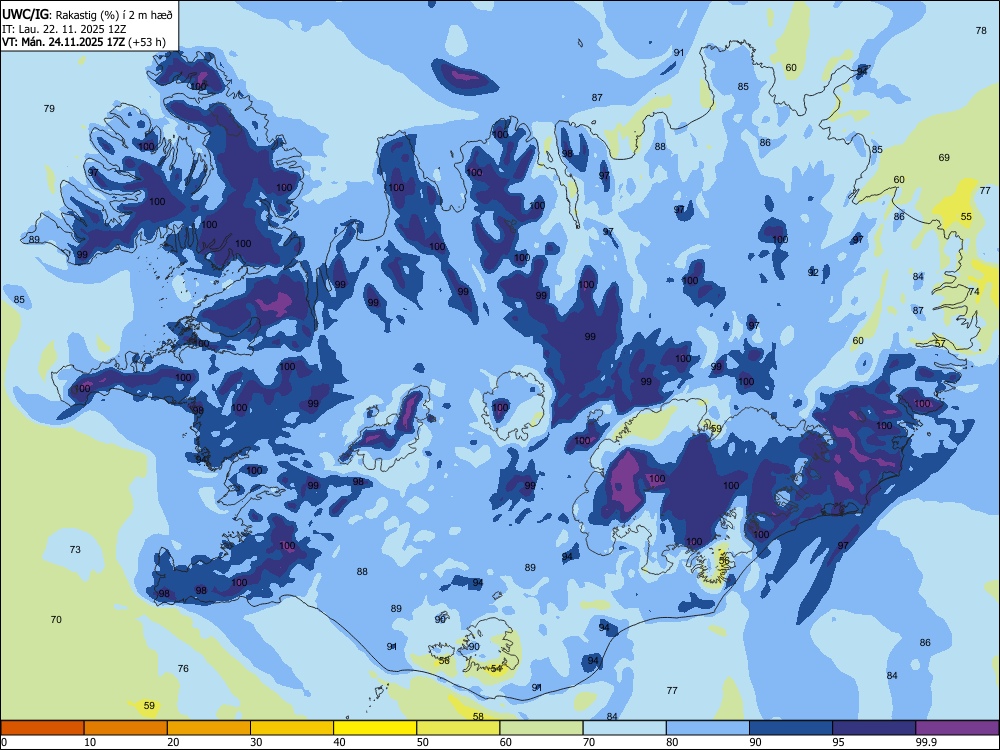Select the humidity value 54 on the map
Screen dimensions: 1000x750
point(496,668)
